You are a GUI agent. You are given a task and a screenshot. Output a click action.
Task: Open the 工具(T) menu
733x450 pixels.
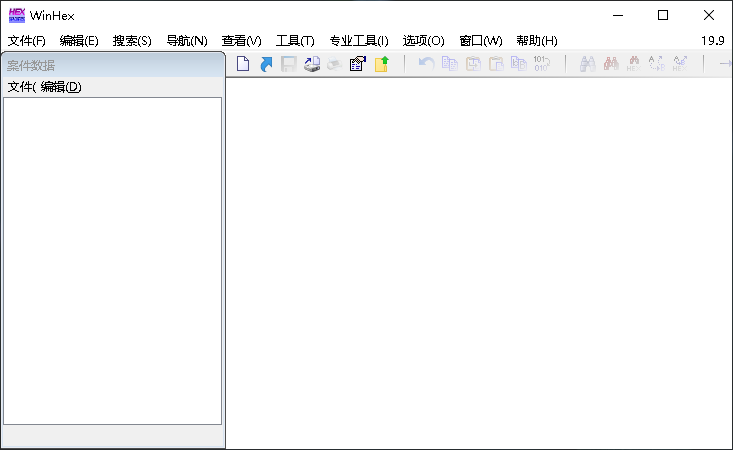coord(295,41)
